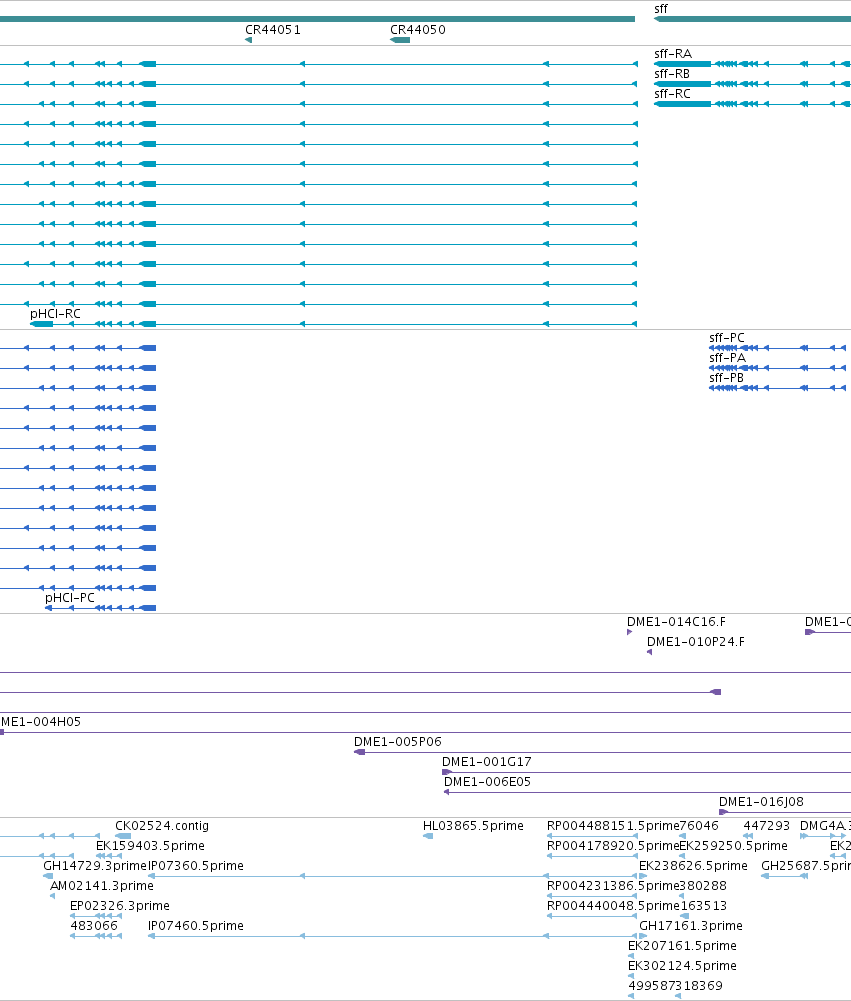The height and width of the screenshot is (1001, 851).
Task: Click the DME1-014C16.F small arrow feature
Action: click(x=629, y=632)
